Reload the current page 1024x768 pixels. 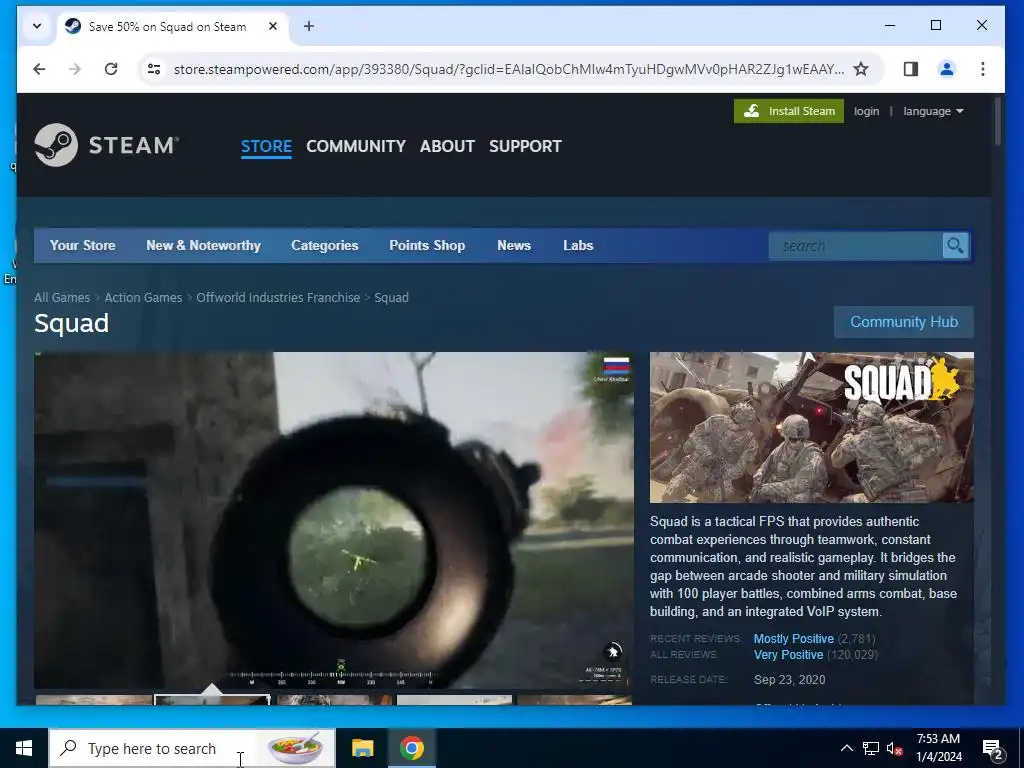[111, 69]
